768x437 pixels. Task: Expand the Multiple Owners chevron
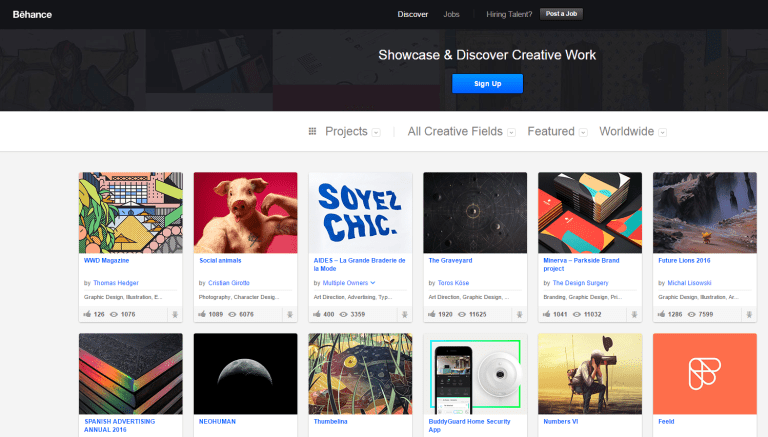[373, 283]
